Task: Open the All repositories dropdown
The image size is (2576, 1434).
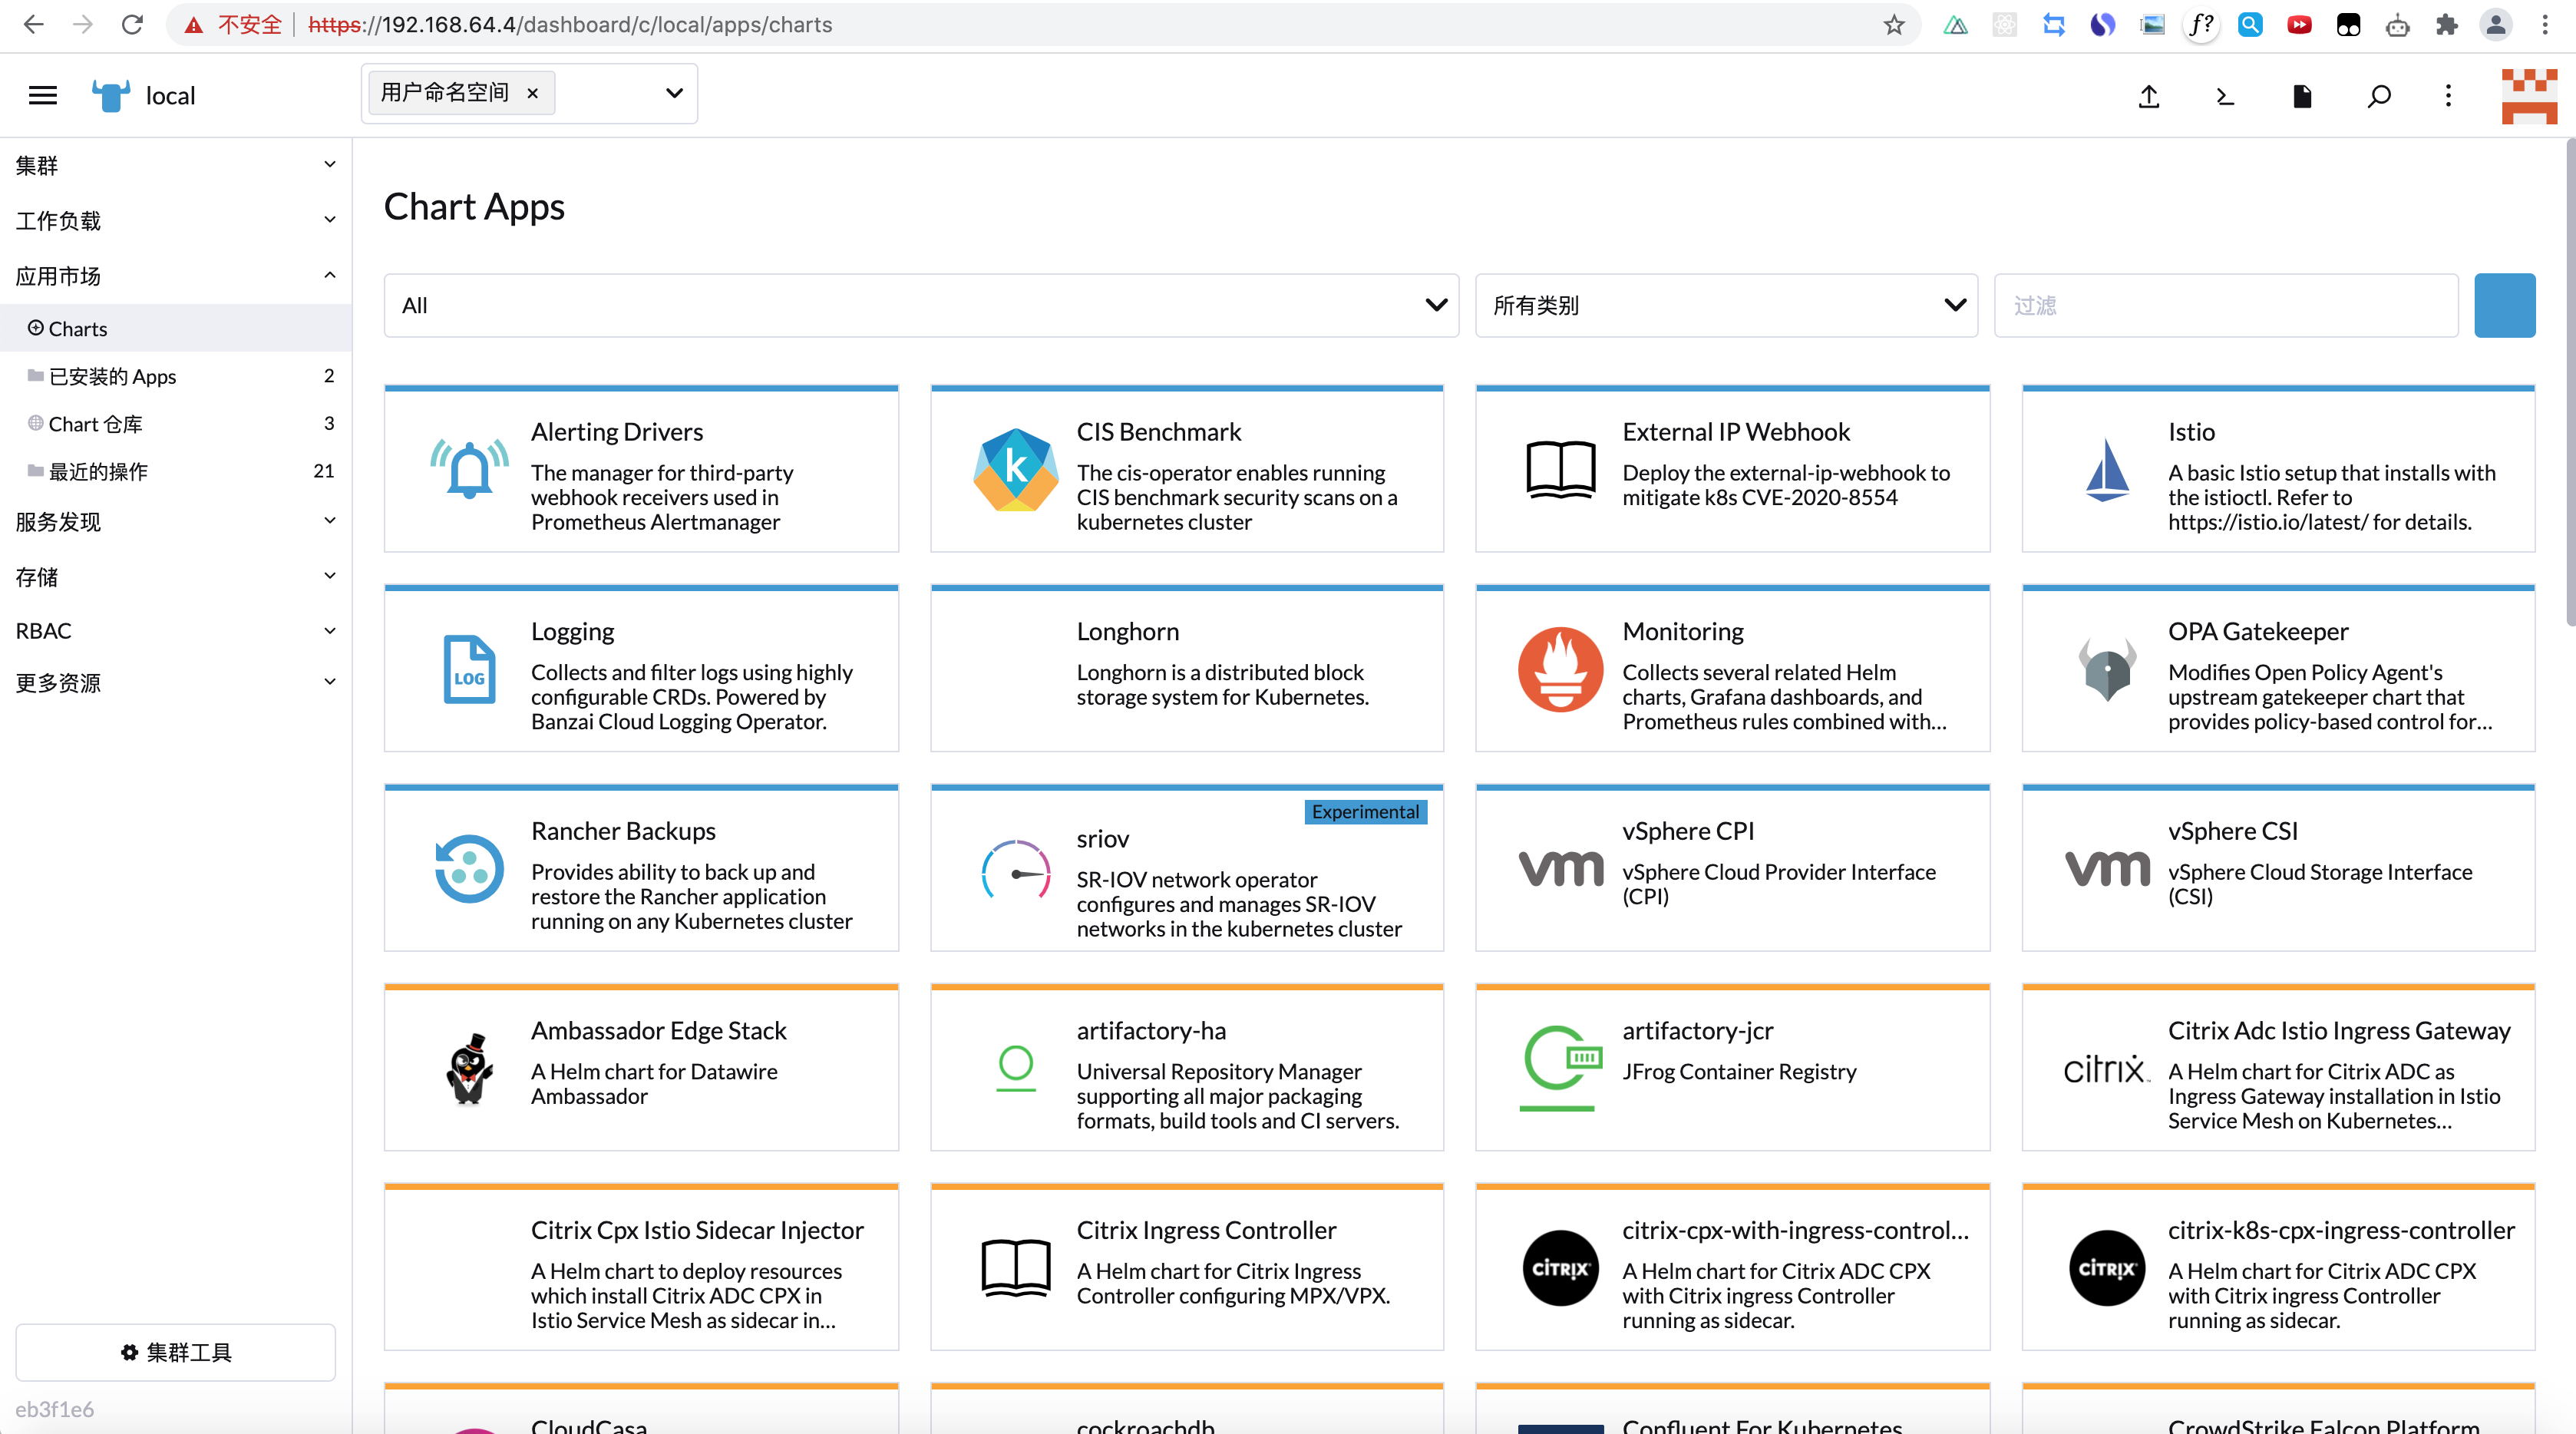Action: [x=921, y=305]
